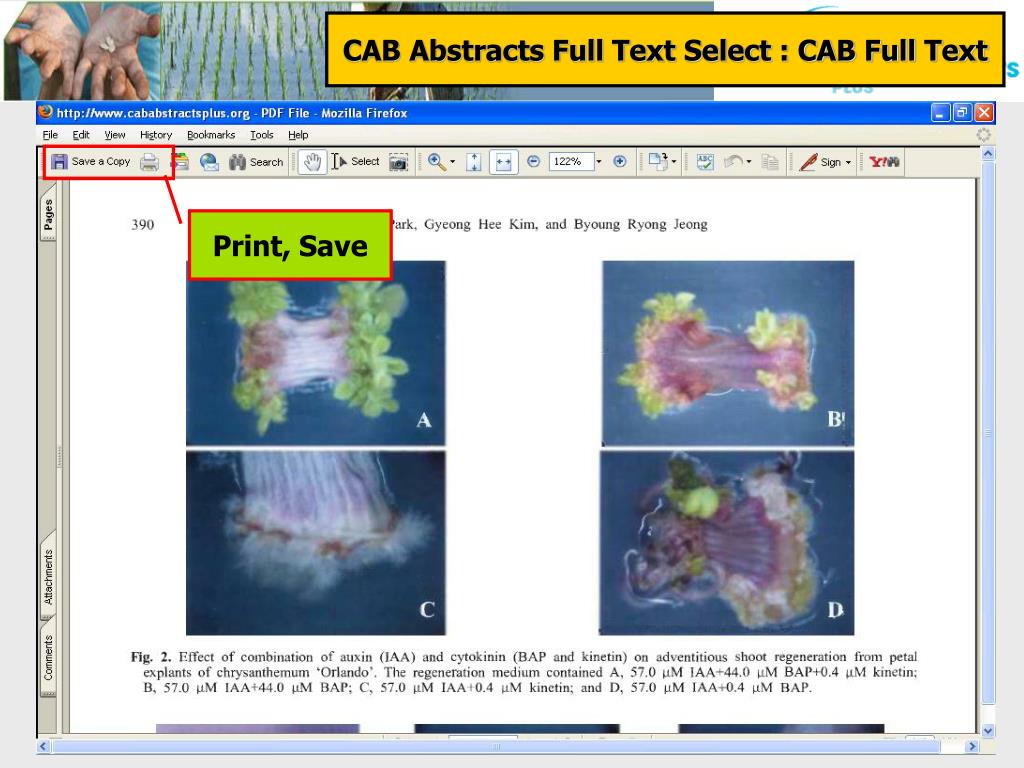Open the Pages side panel tab
The image size is (1024, 768).
point(48,216)
